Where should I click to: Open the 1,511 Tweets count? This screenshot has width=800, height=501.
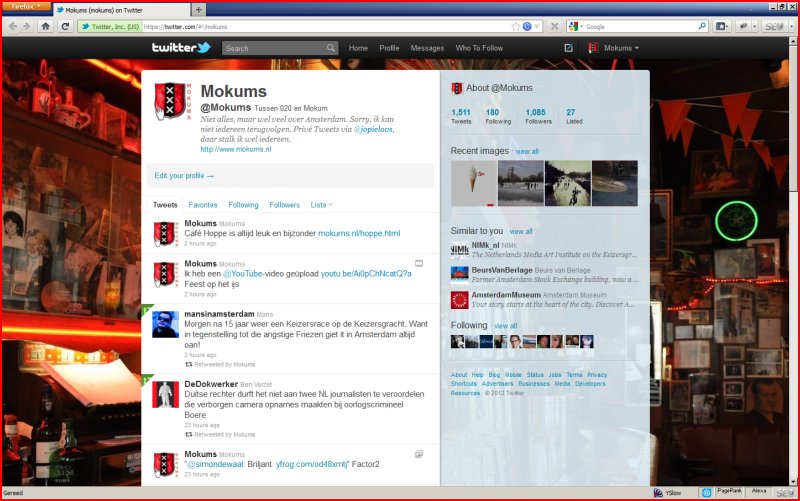pos(461,116)
